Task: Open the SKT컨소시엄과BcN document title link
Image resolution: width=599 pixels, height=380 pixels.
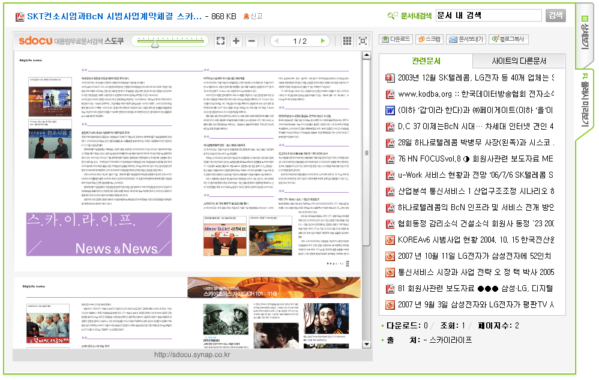Action: [114, 16]
